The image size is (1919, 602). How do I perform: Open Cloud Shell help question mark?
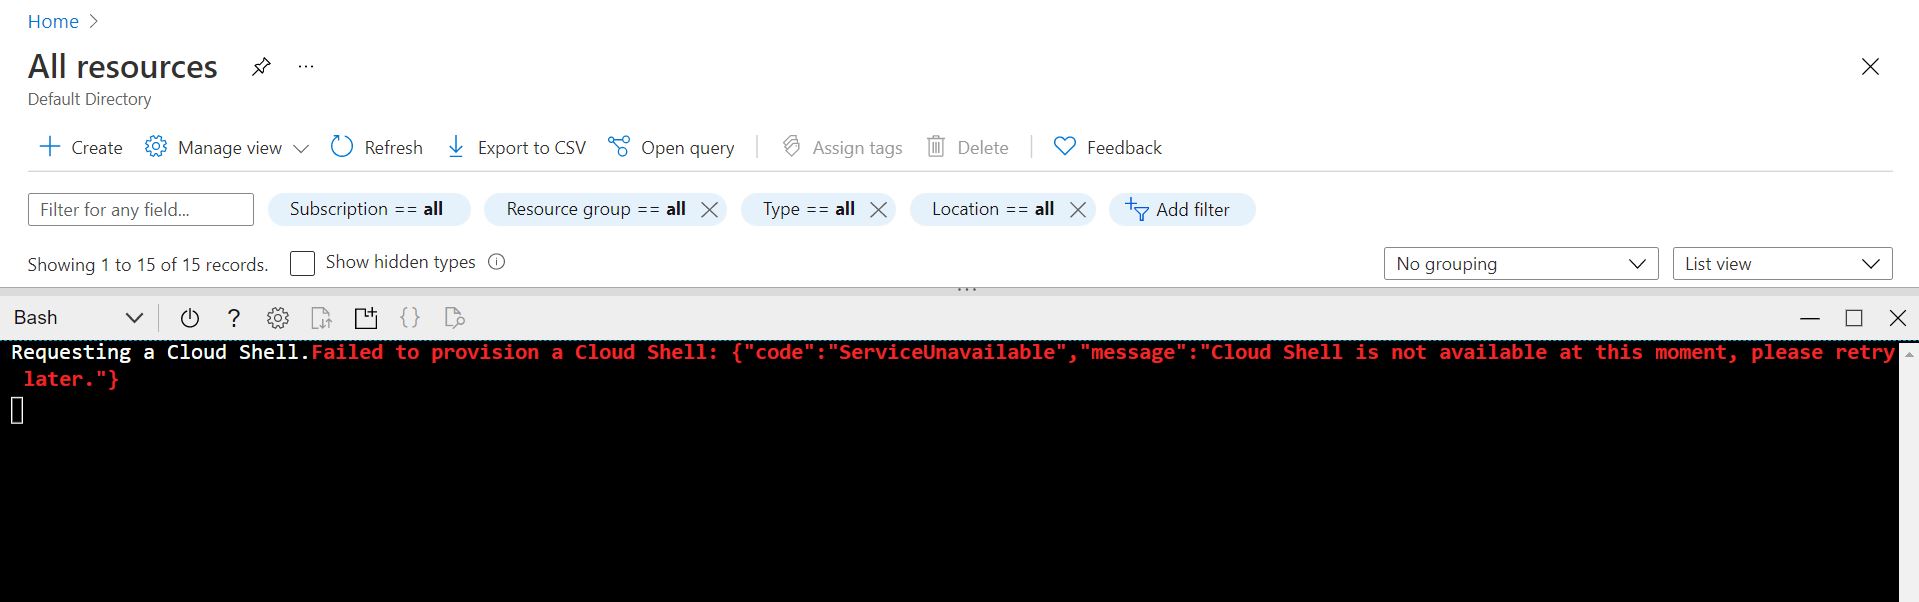coord(233,318)
